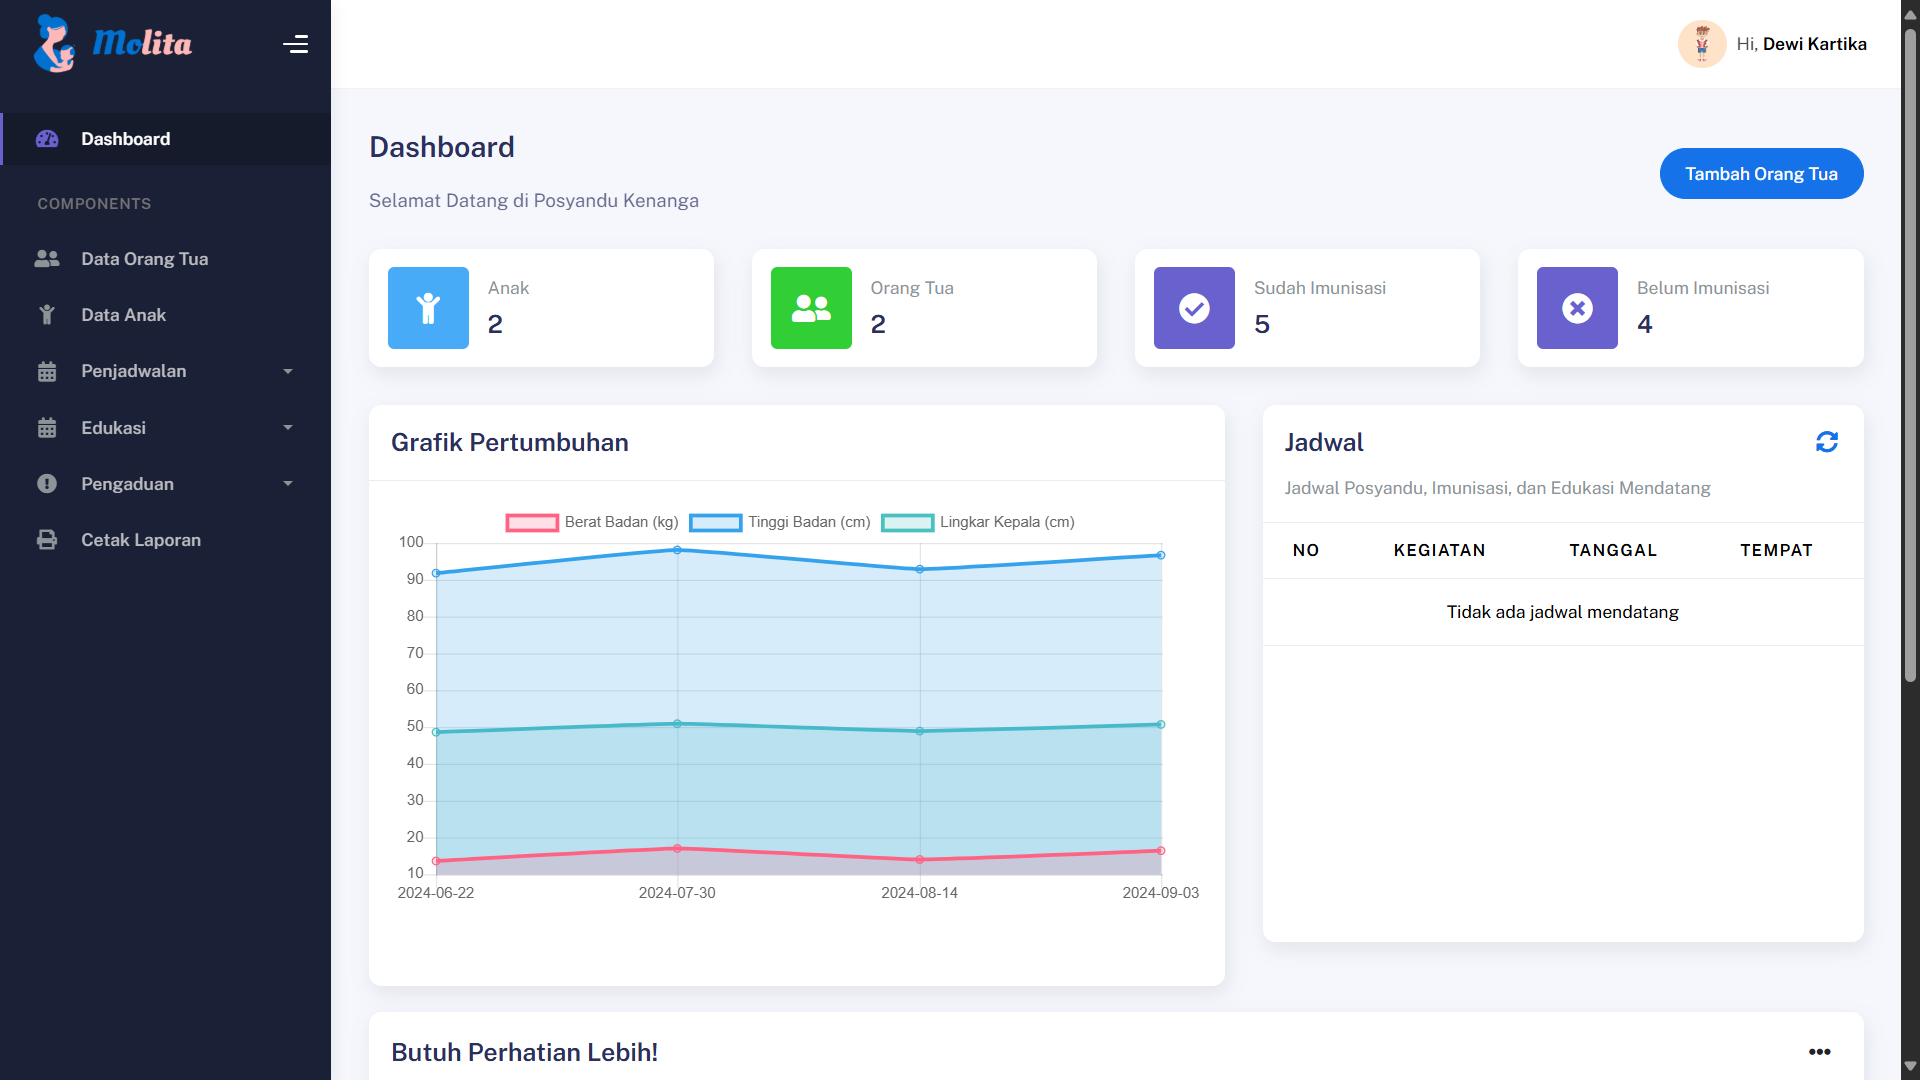1920x1080 pixels.
Task: Click the refresh icon on the Jadwal panel
Action: tap(1827, 441)
